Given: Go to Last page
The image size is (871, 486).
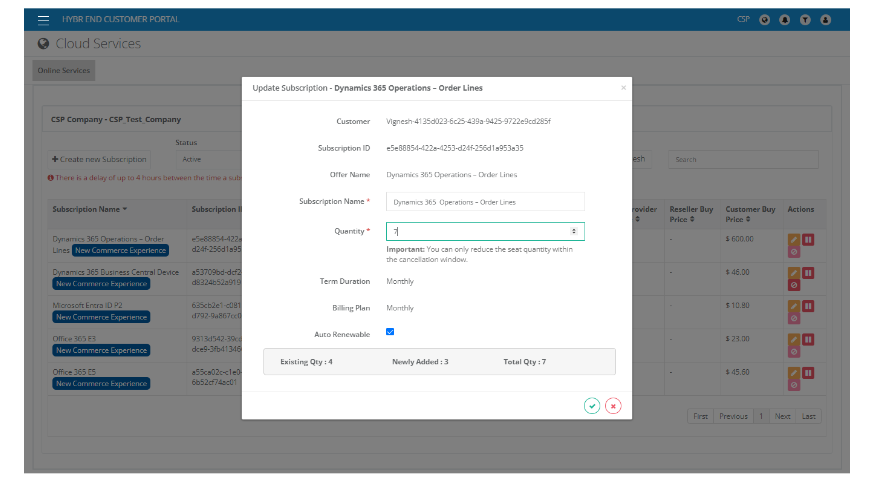Looking at the screenshot, I should pos(808,416).
